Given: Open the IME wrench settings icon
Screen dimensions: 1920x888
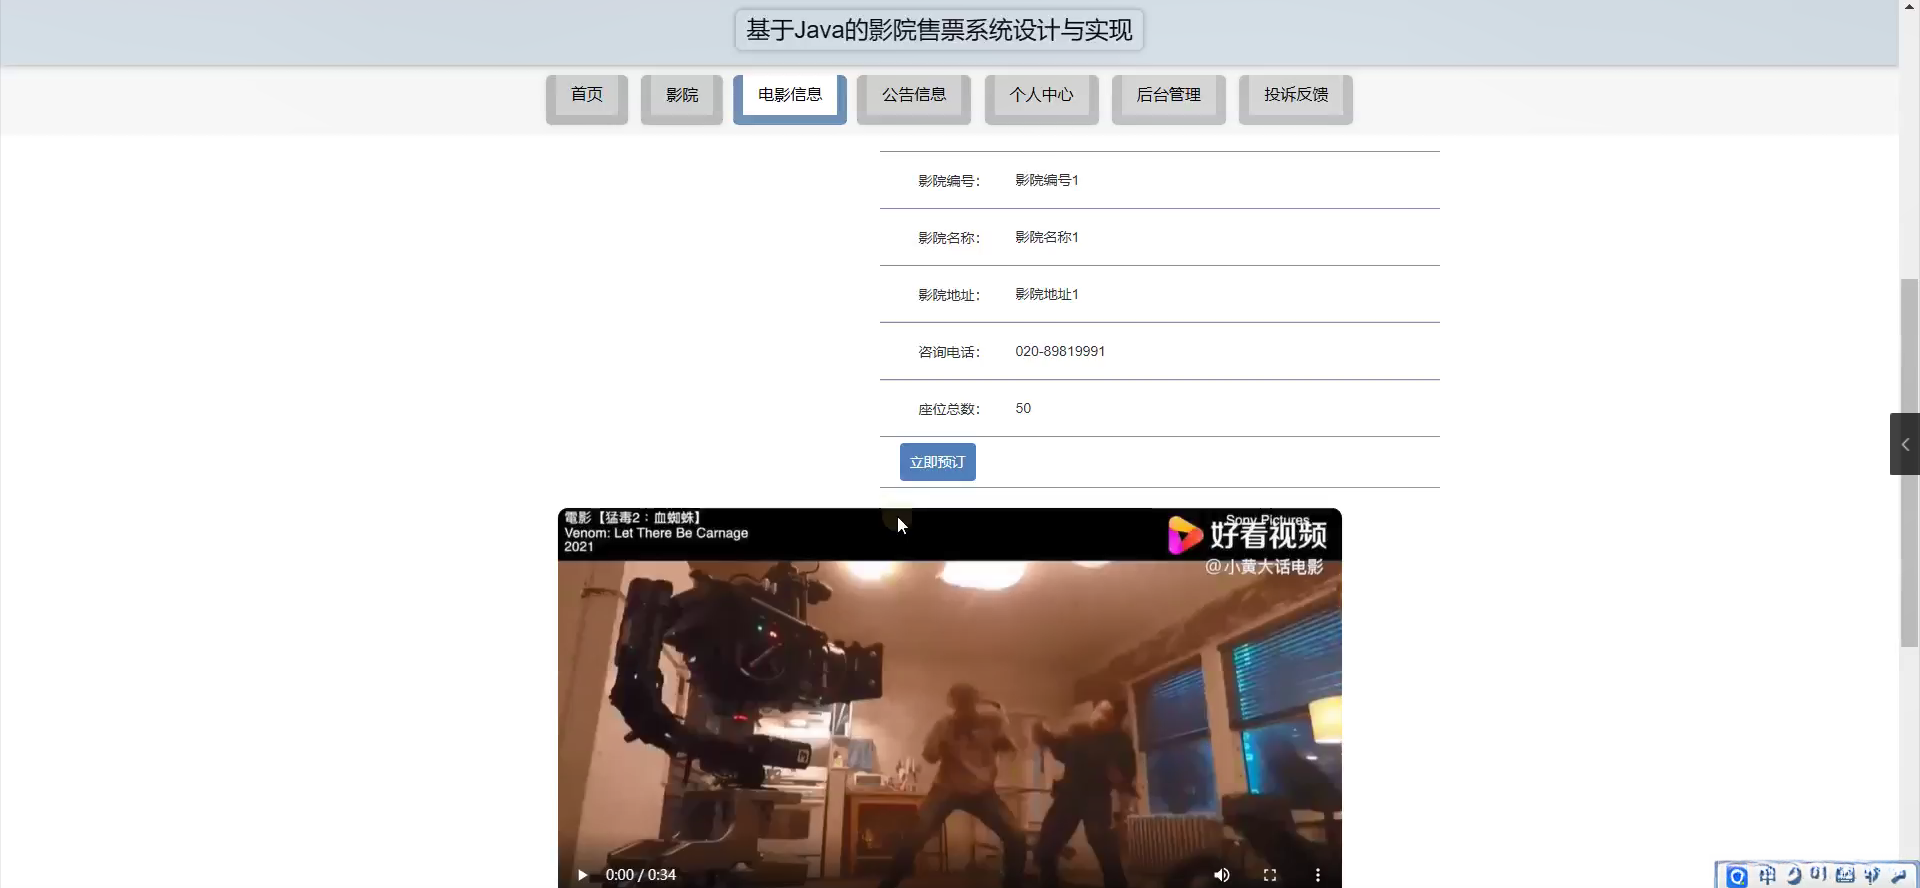Looking at the screenshot, I should [x=1898, y=876].
